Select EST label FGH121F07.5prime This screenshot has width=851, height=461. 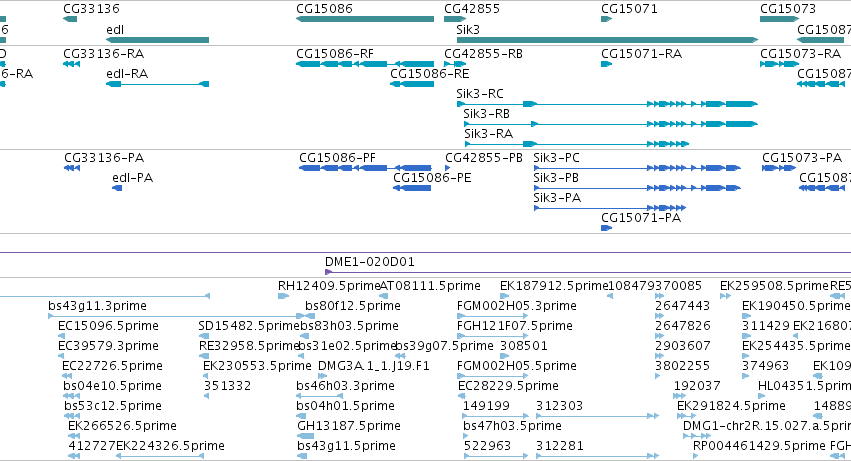click(515, 326)
